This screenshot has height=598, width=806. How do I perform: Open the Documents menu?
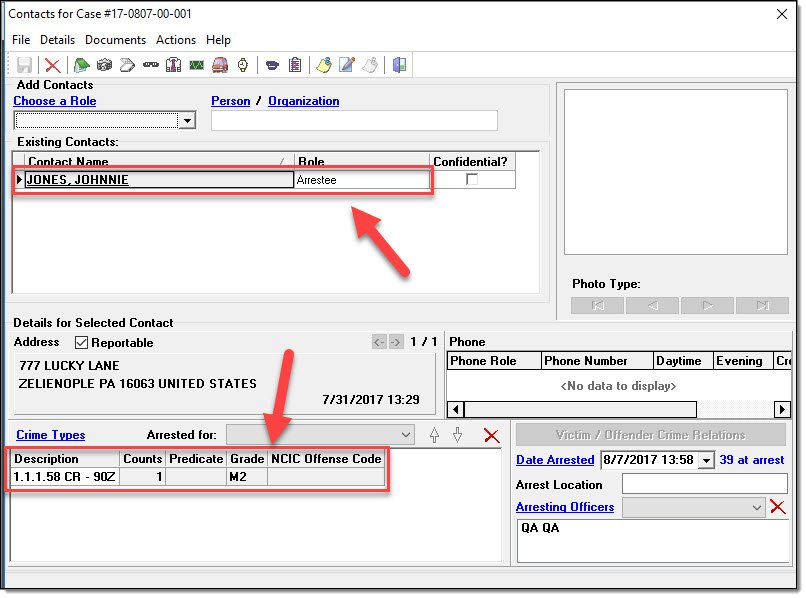tap(115, 40)
